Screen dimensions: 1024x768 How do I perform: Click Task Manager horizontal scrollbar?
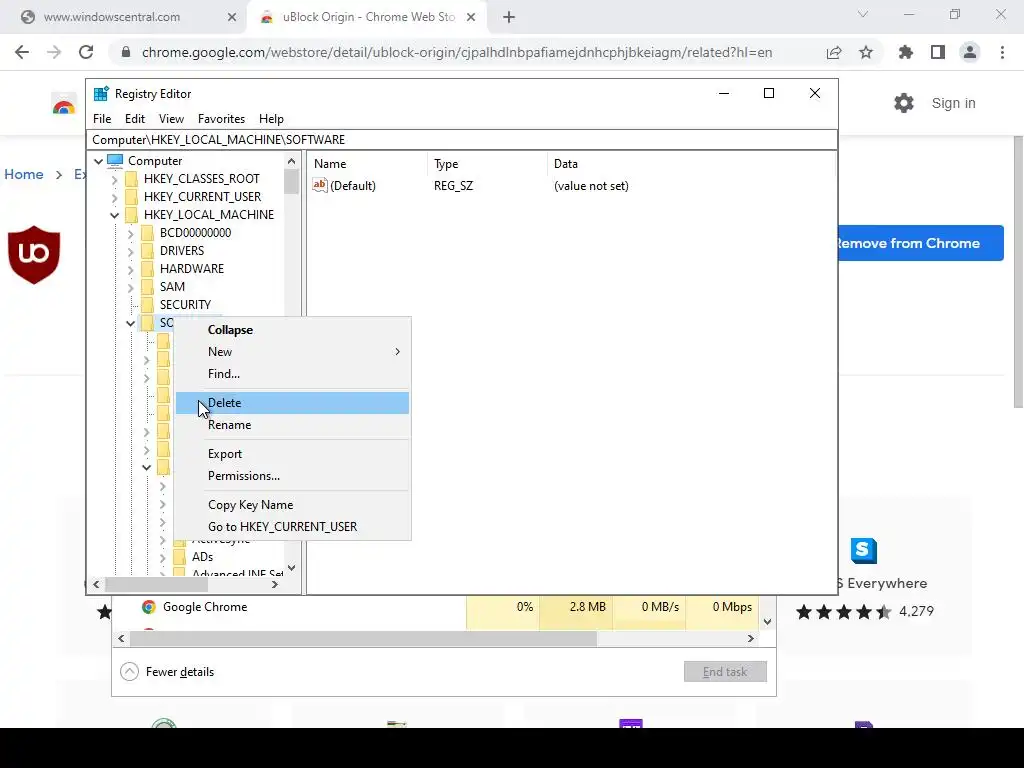(363, 639)
